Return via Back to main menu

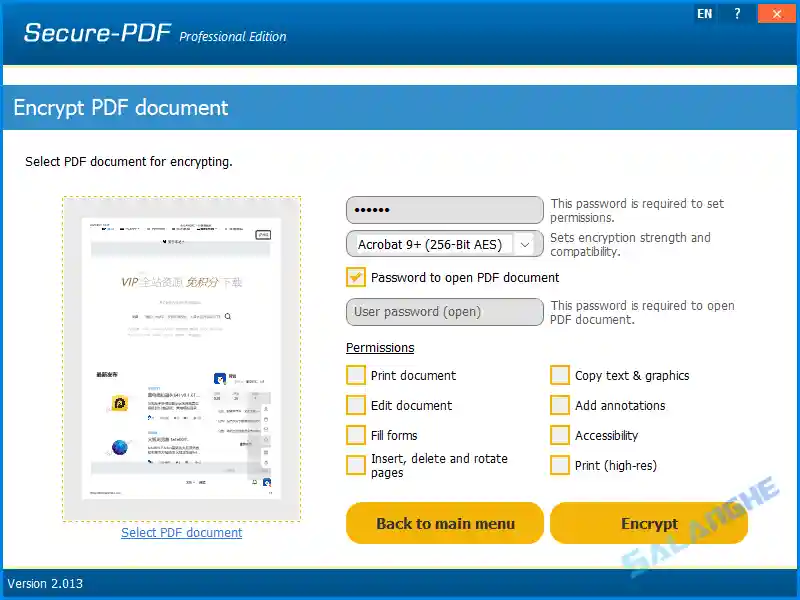444,523
